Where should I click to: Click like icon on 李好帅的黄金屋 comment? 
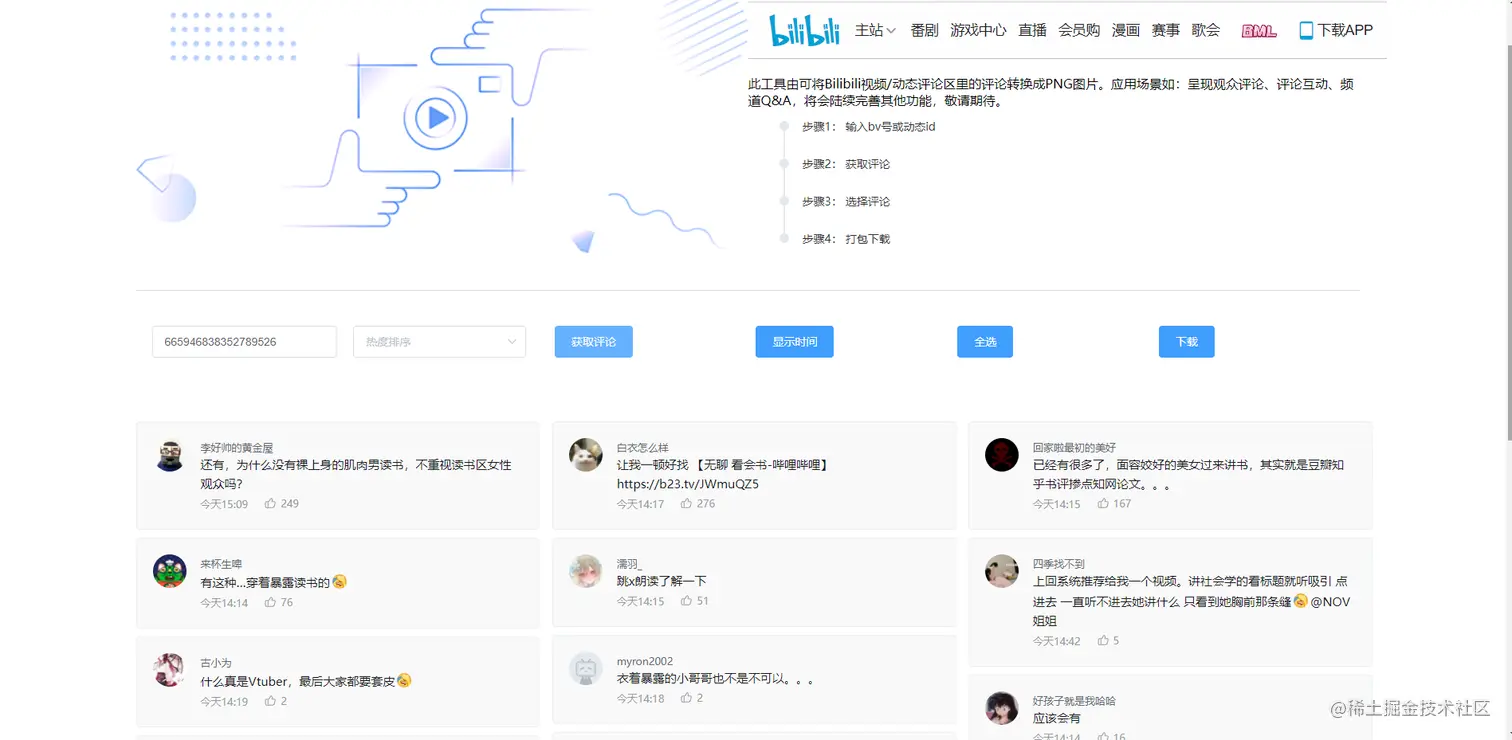(x=270, y=504)
